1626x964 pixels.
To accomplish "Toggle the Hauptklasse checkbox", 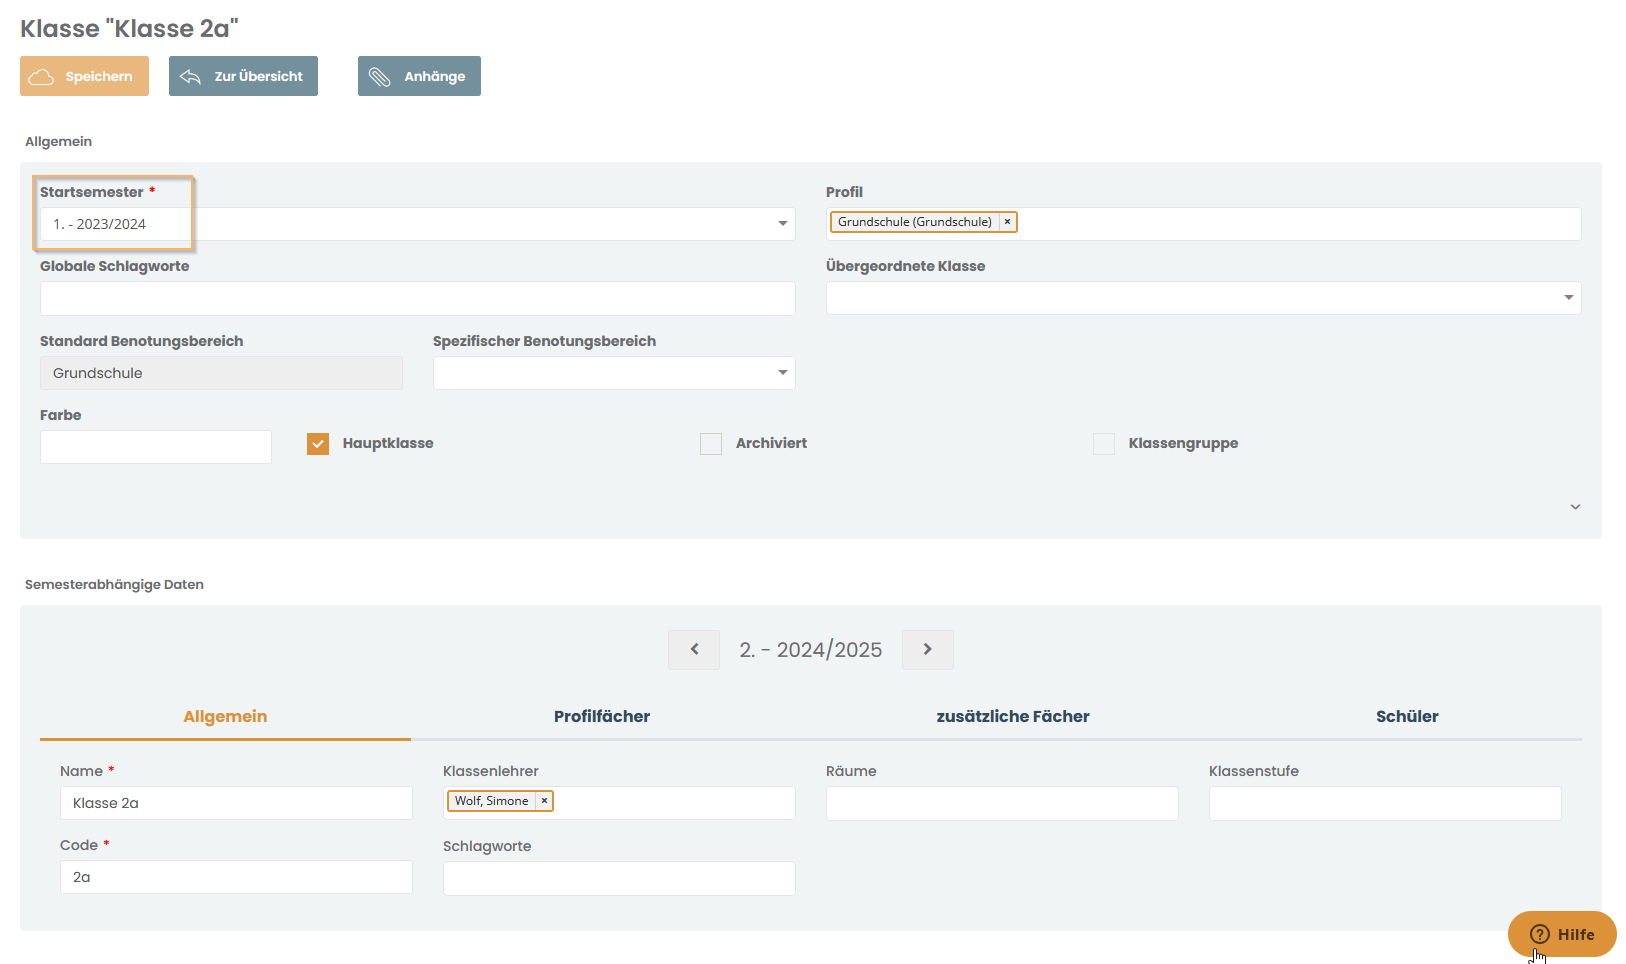I will (318, 444).
